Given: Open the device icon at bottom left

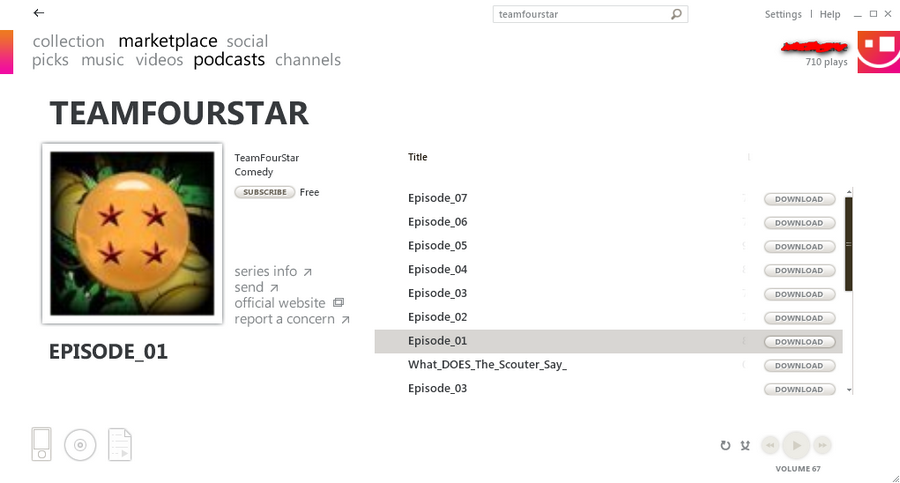Looking at the screenshot, I should [x=41, y=444].
